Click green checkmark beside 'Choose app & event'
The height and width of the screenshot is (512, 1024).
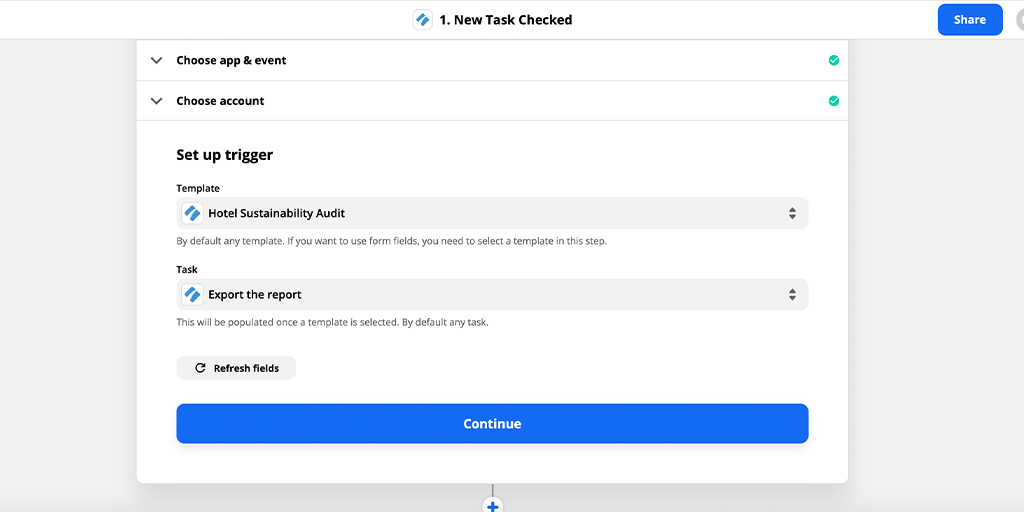[x=833, y=61]
